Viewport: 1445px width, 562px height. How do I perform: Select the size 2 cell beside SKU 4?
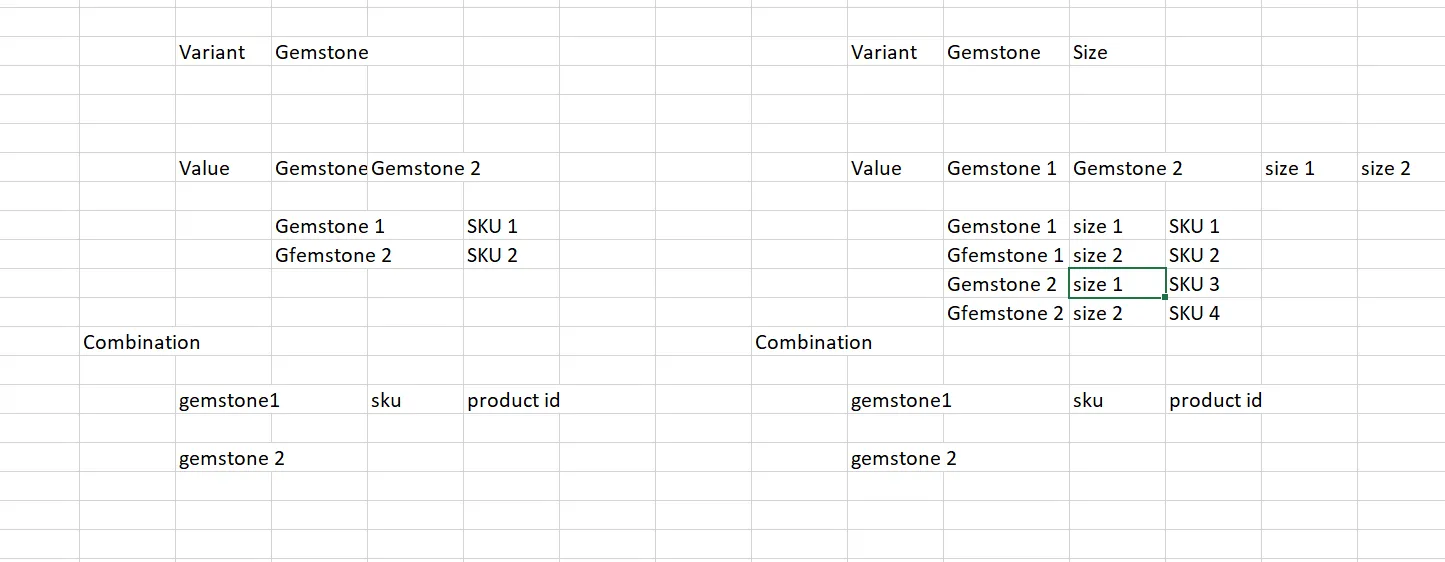click(x=1098, y=314)
